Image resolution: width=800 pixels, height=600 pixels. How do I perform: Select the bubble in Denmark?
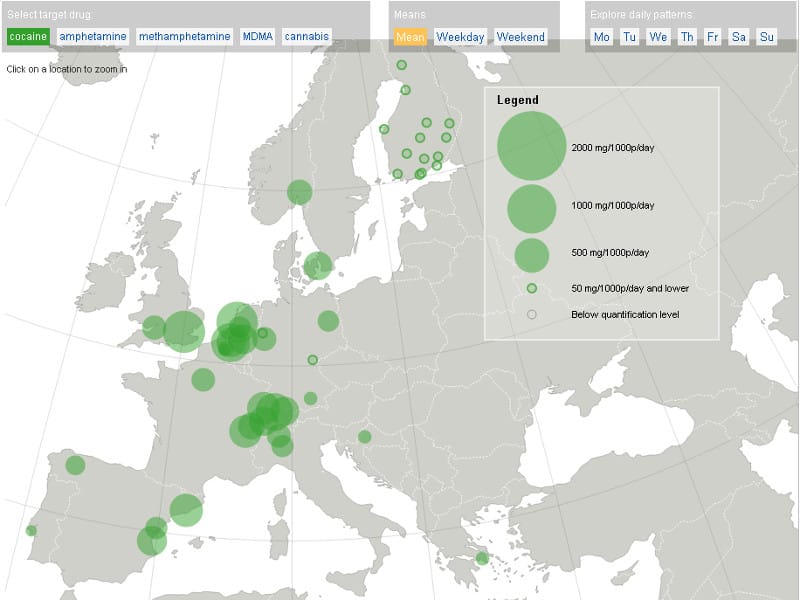(x=317, y=266)
